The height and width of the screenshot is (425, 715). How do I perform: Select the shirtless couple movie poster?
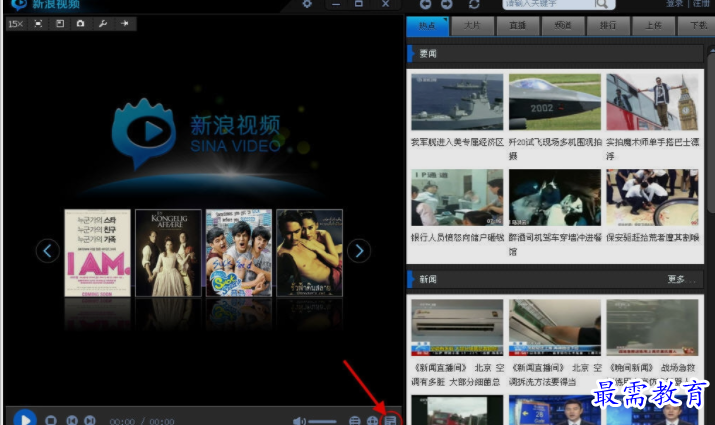(x=310, y=253)
